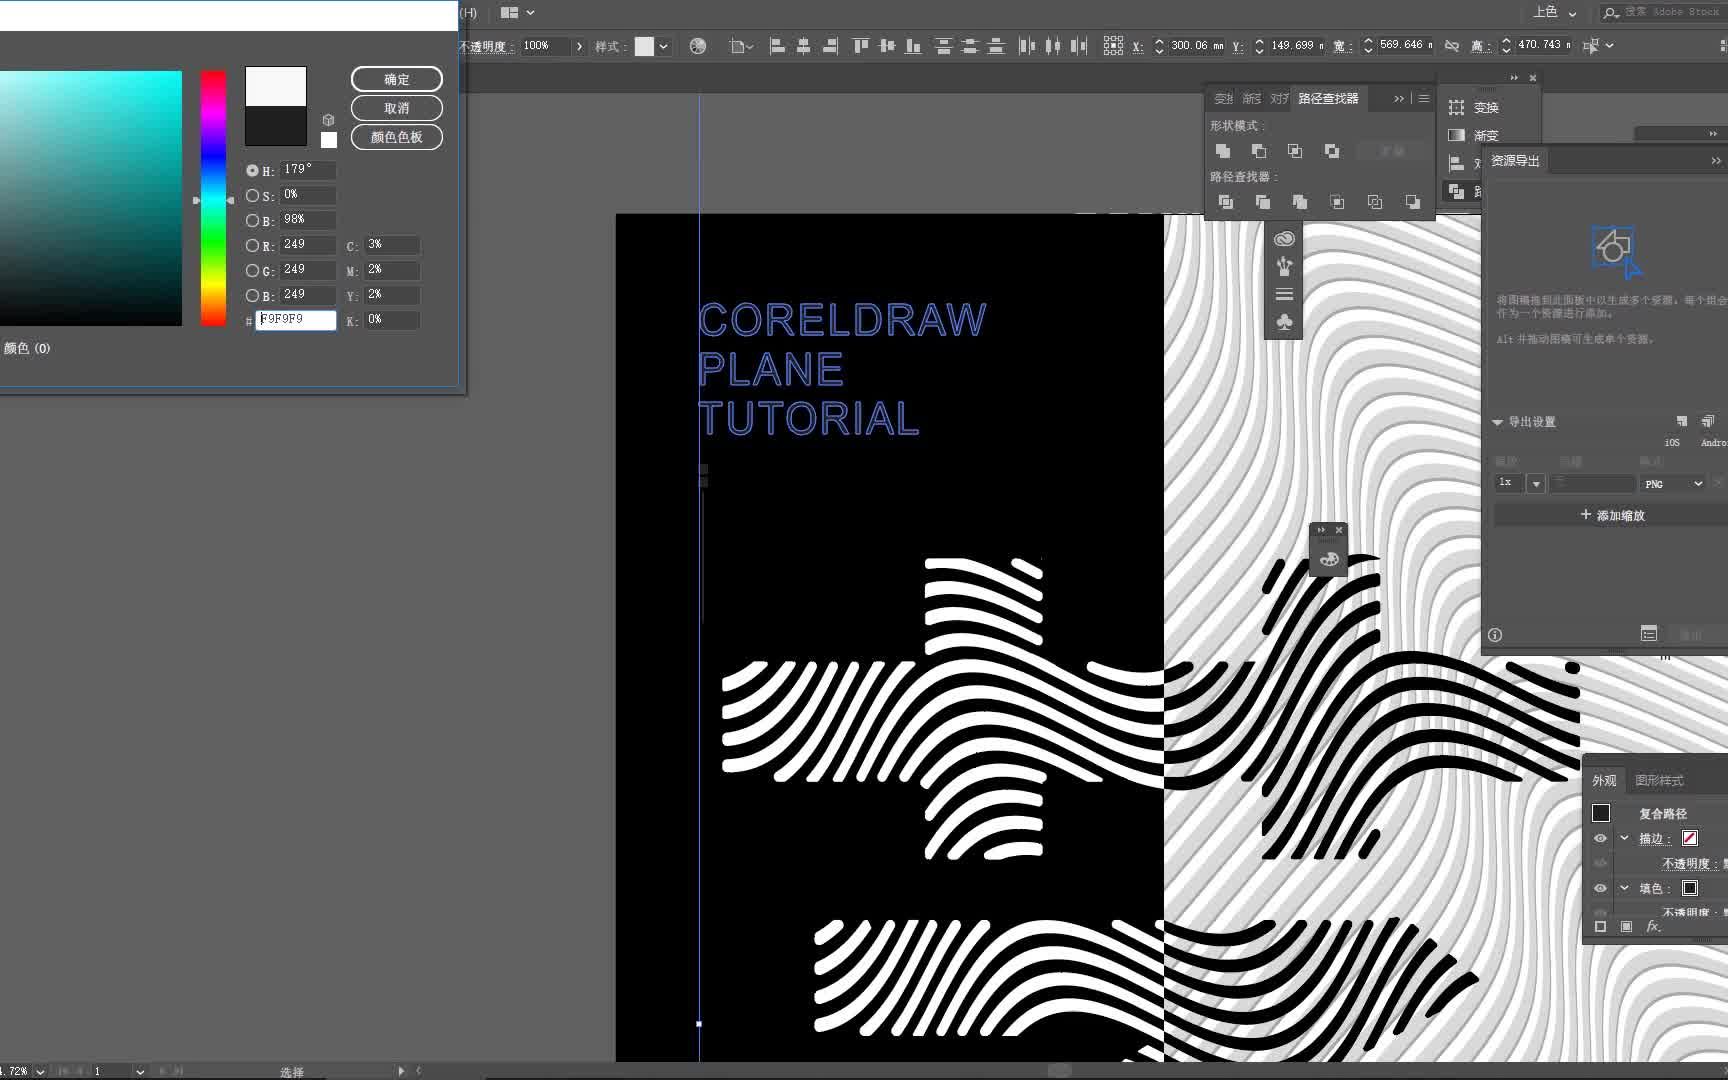Click vertical distribute center icon in control bar
1728x1080 pixels.
[x=969, y=46]
